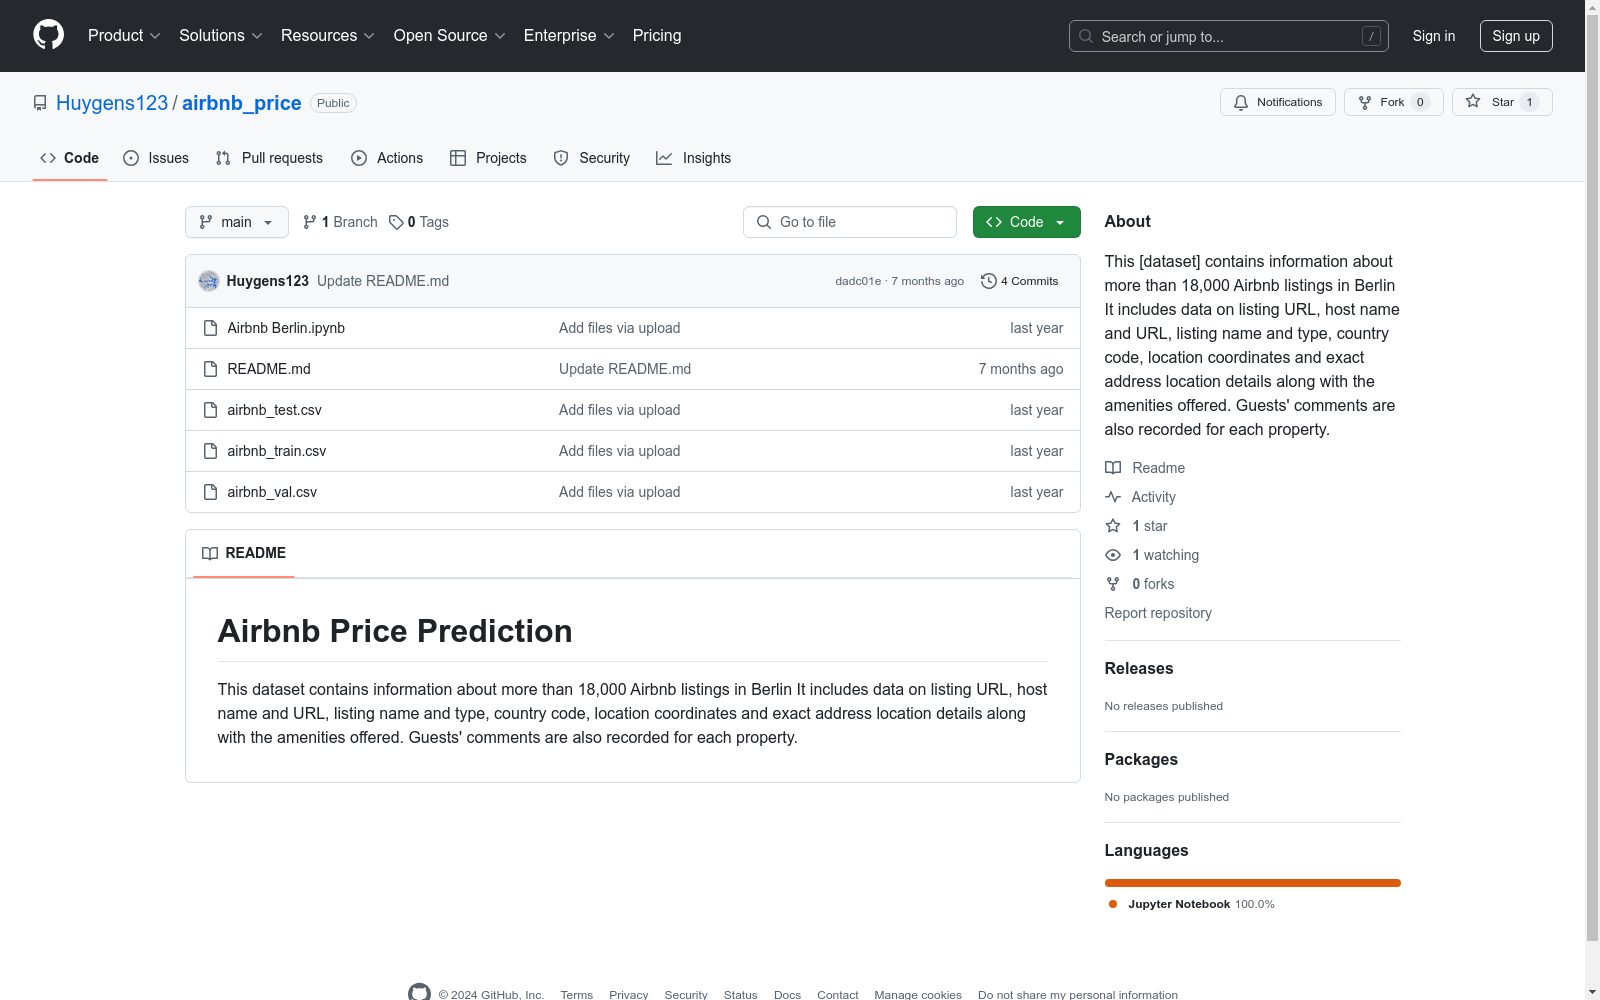The height and width of the screenshot is (1000, 1600).
Task: Click the book icon next to Readme link
Action: point(1113,468)
